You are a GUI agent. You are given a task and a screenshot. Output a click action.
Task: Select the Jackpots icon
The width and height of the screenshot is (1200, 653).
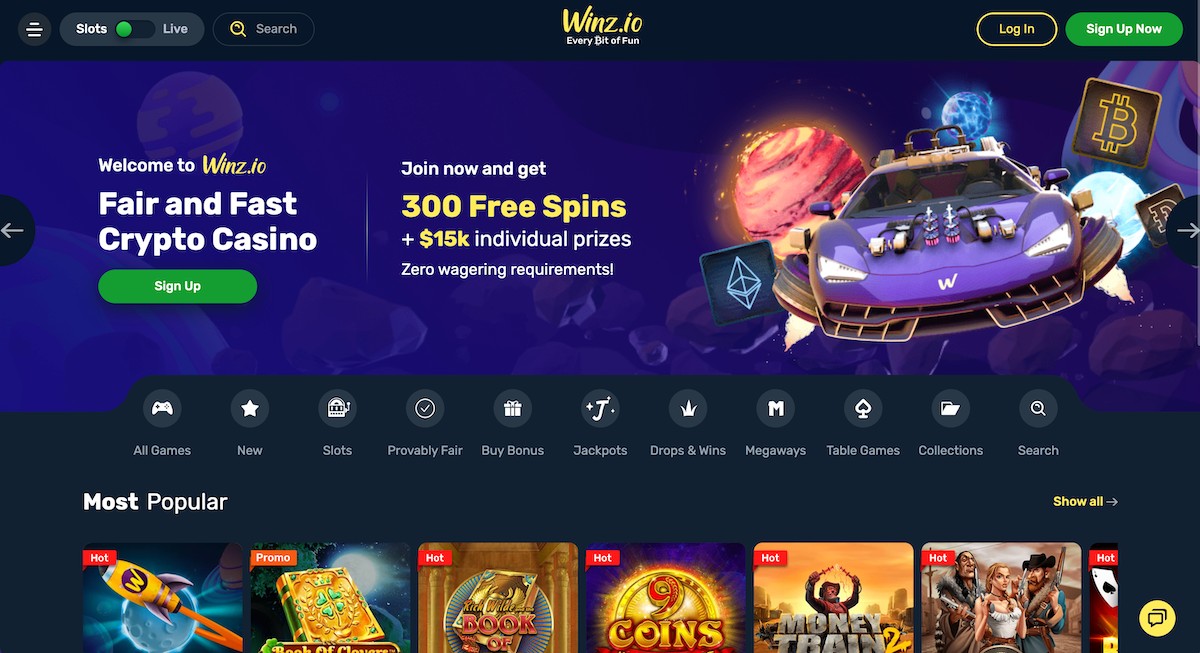click(x=600, y=408)
